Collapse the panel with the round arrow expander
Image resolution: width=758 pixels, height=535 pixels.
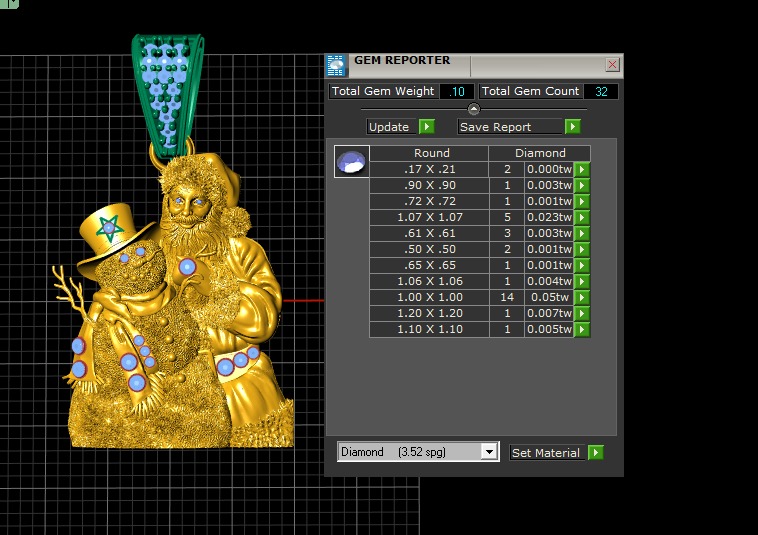click(474, 109)
